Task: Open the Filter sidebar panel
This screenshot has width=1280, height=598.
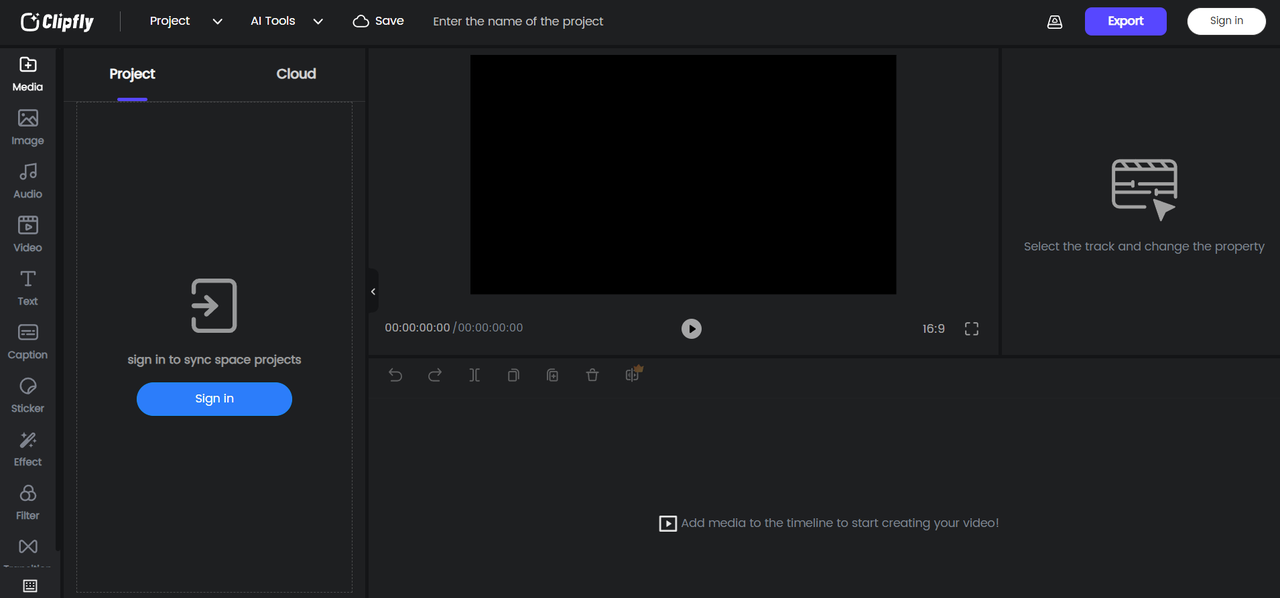Action: click(28, 502)
